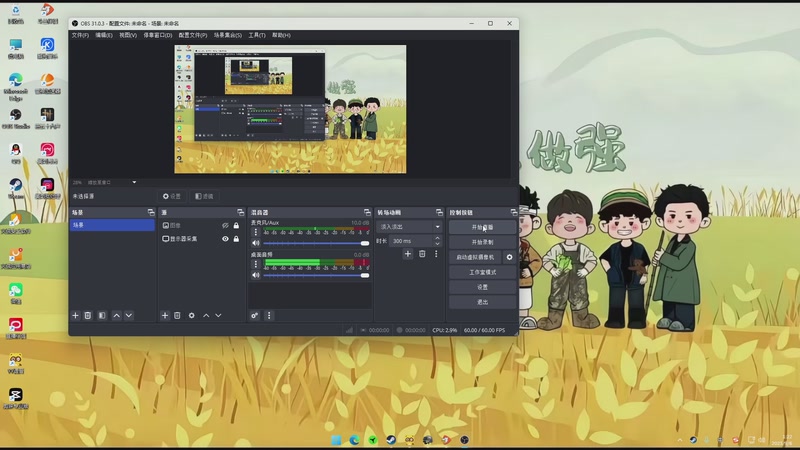Click the Windows Start button on the taskbar

point(336,440)
